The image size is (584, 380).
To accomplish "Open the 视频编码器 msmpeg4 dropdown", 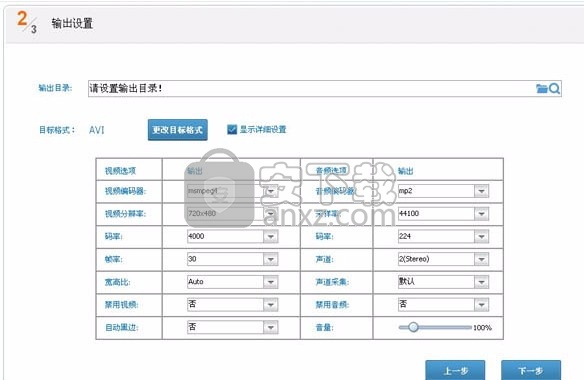I will click(271, 191).
